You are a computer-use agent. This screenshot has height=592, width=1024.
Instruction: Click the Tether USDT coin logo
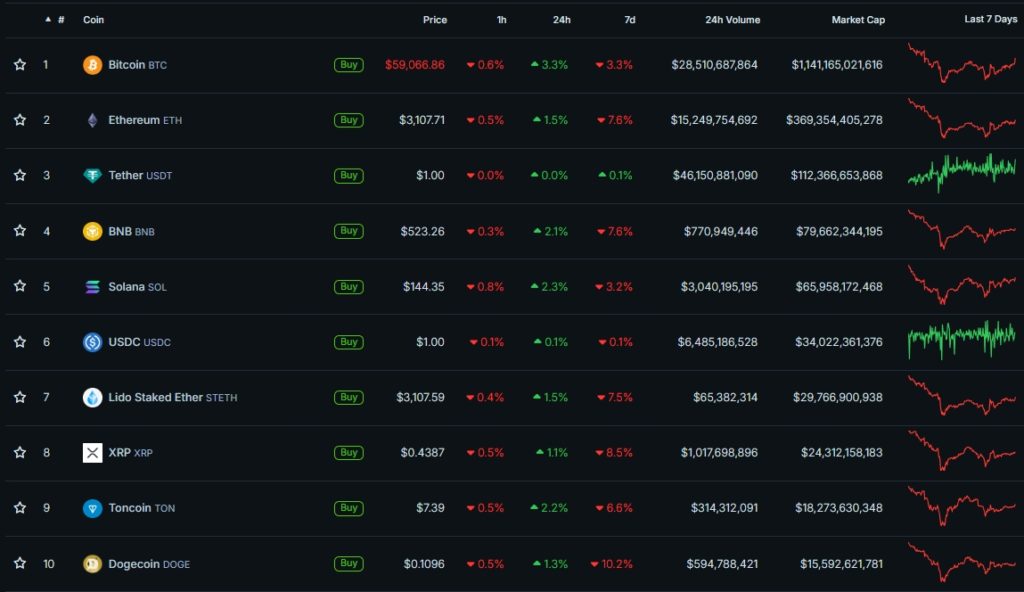tap(91, 175)
